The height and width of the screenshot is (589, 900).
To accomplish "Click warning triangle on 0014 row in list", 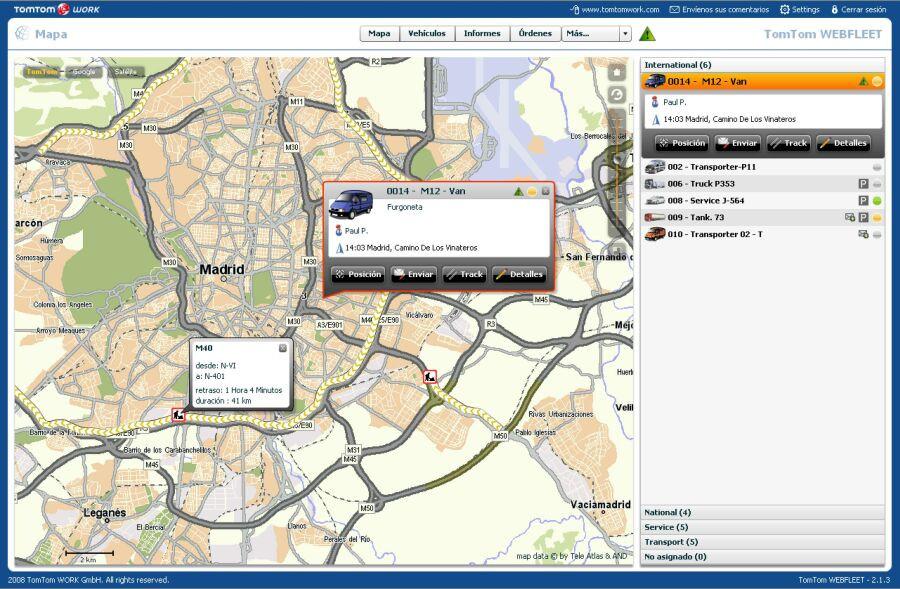I will 863,82.
